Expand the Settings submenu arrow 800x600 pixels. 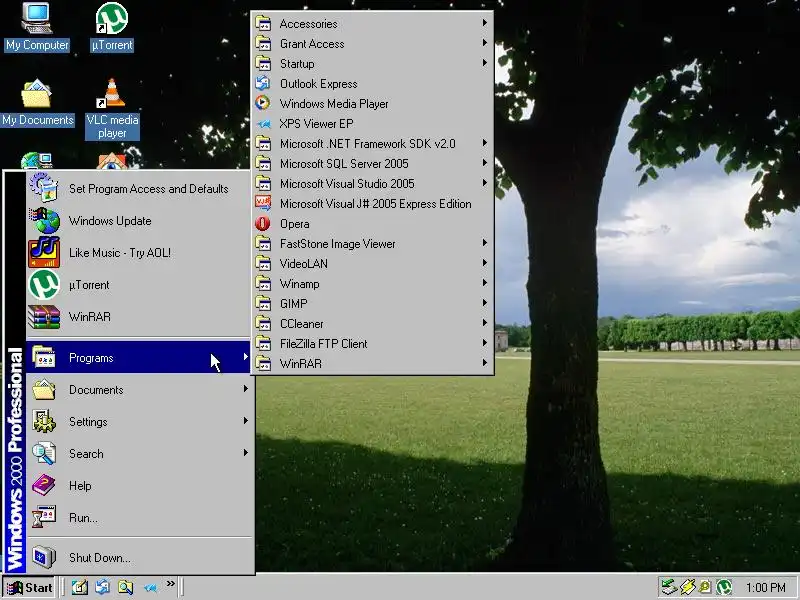246,421
